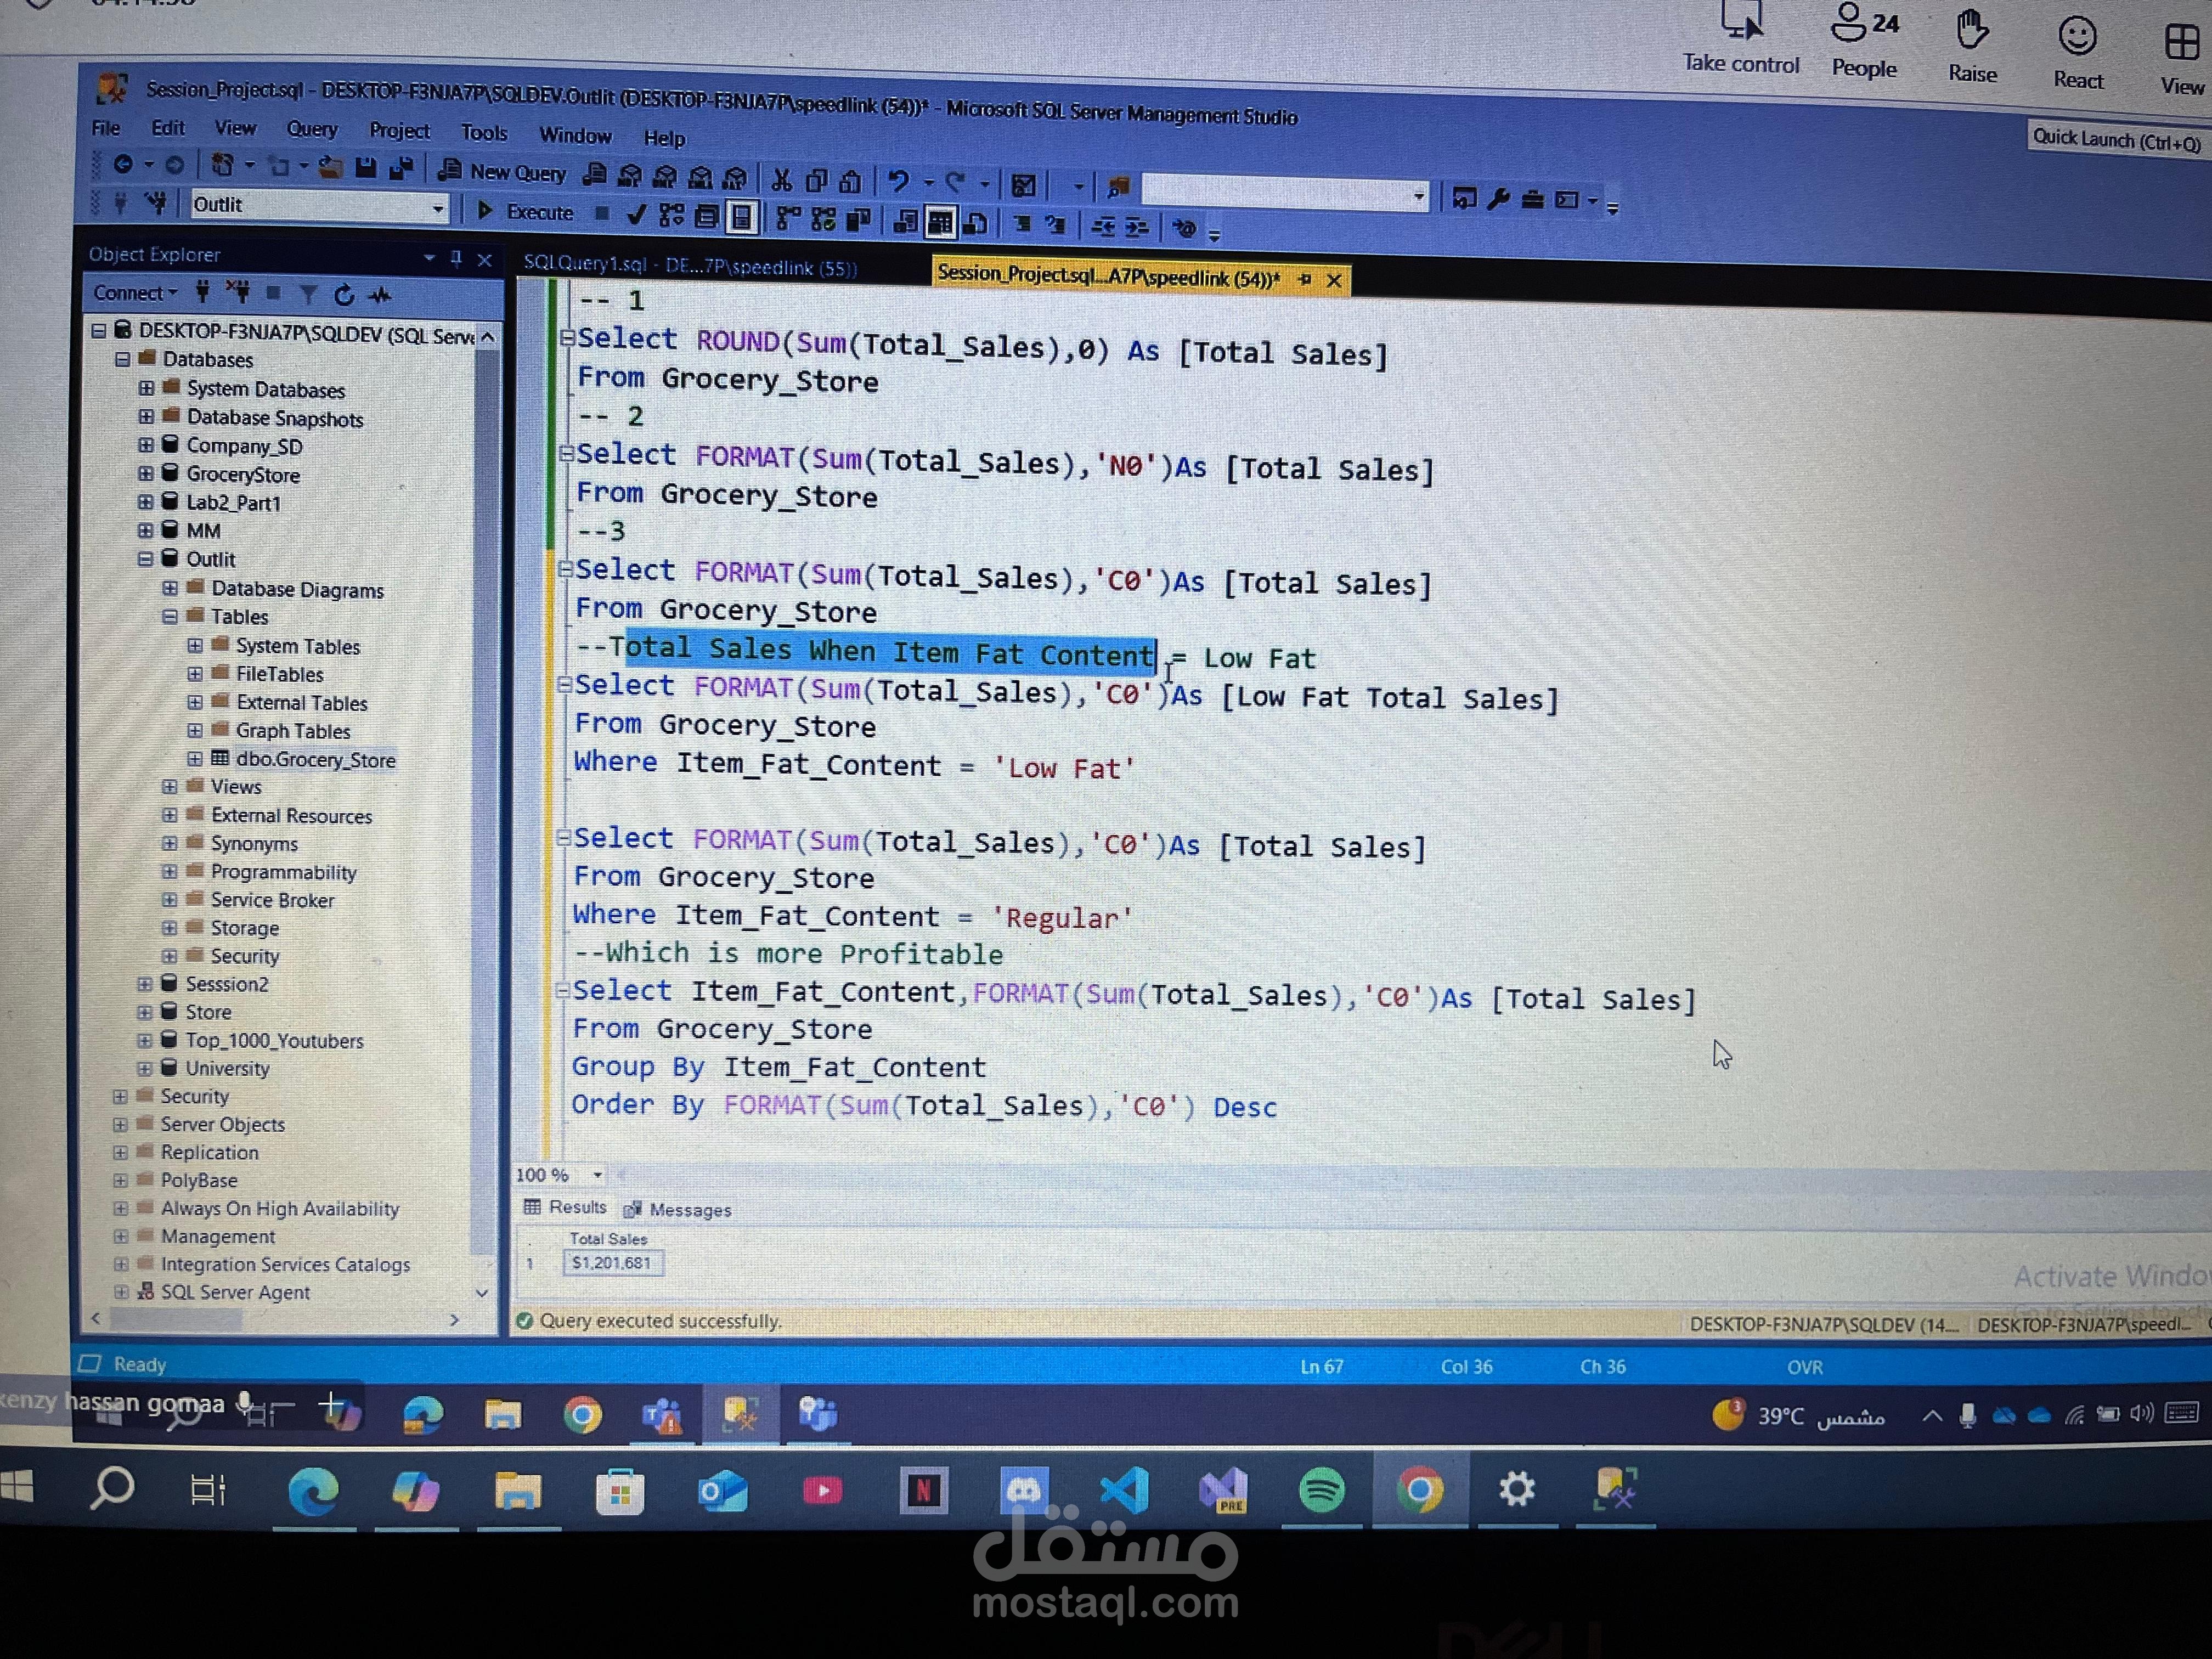Collapse the Outlit database node
This screenshot has width=2212, height=1659.
[x=146, y=559]
